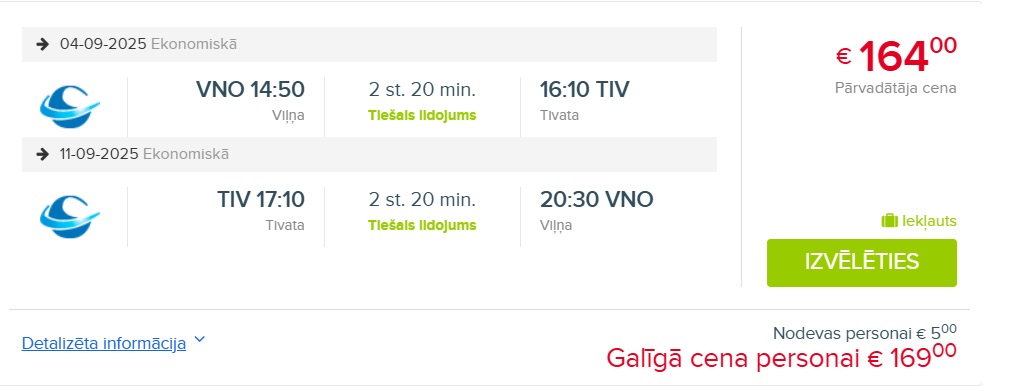Click the outbound Tiešais lidojums label

tap(422, 115)
